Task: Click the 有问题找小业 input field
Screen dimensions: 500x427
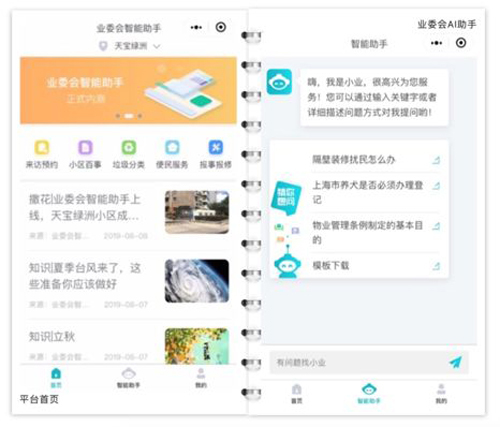Action: pyautogui.click(x=358, y=362)
